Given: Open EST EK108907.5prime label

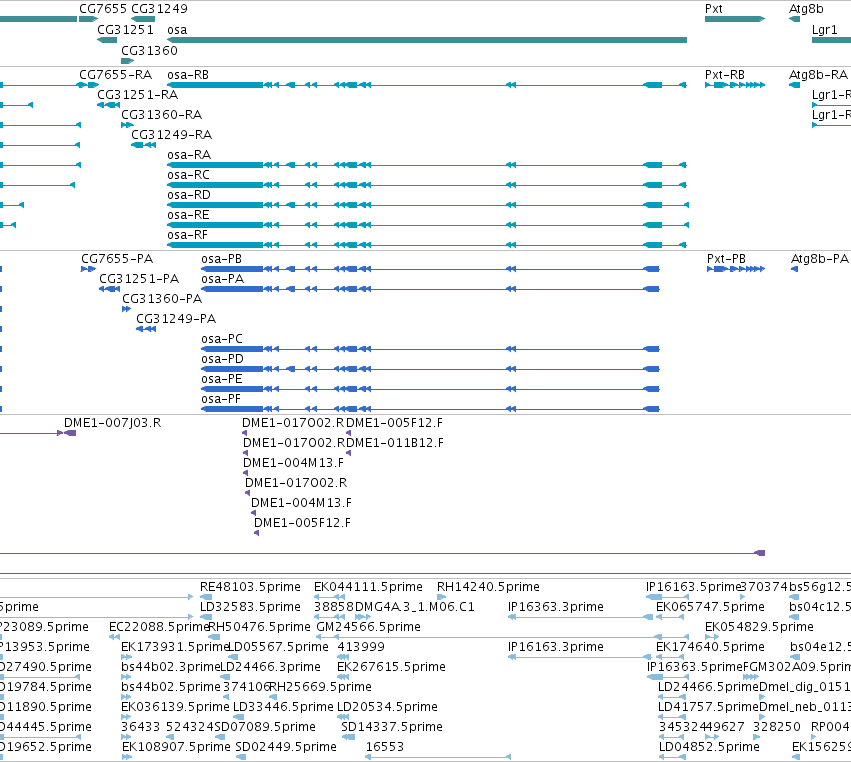Looking at the screenshot, I should [x=176, y=747].
